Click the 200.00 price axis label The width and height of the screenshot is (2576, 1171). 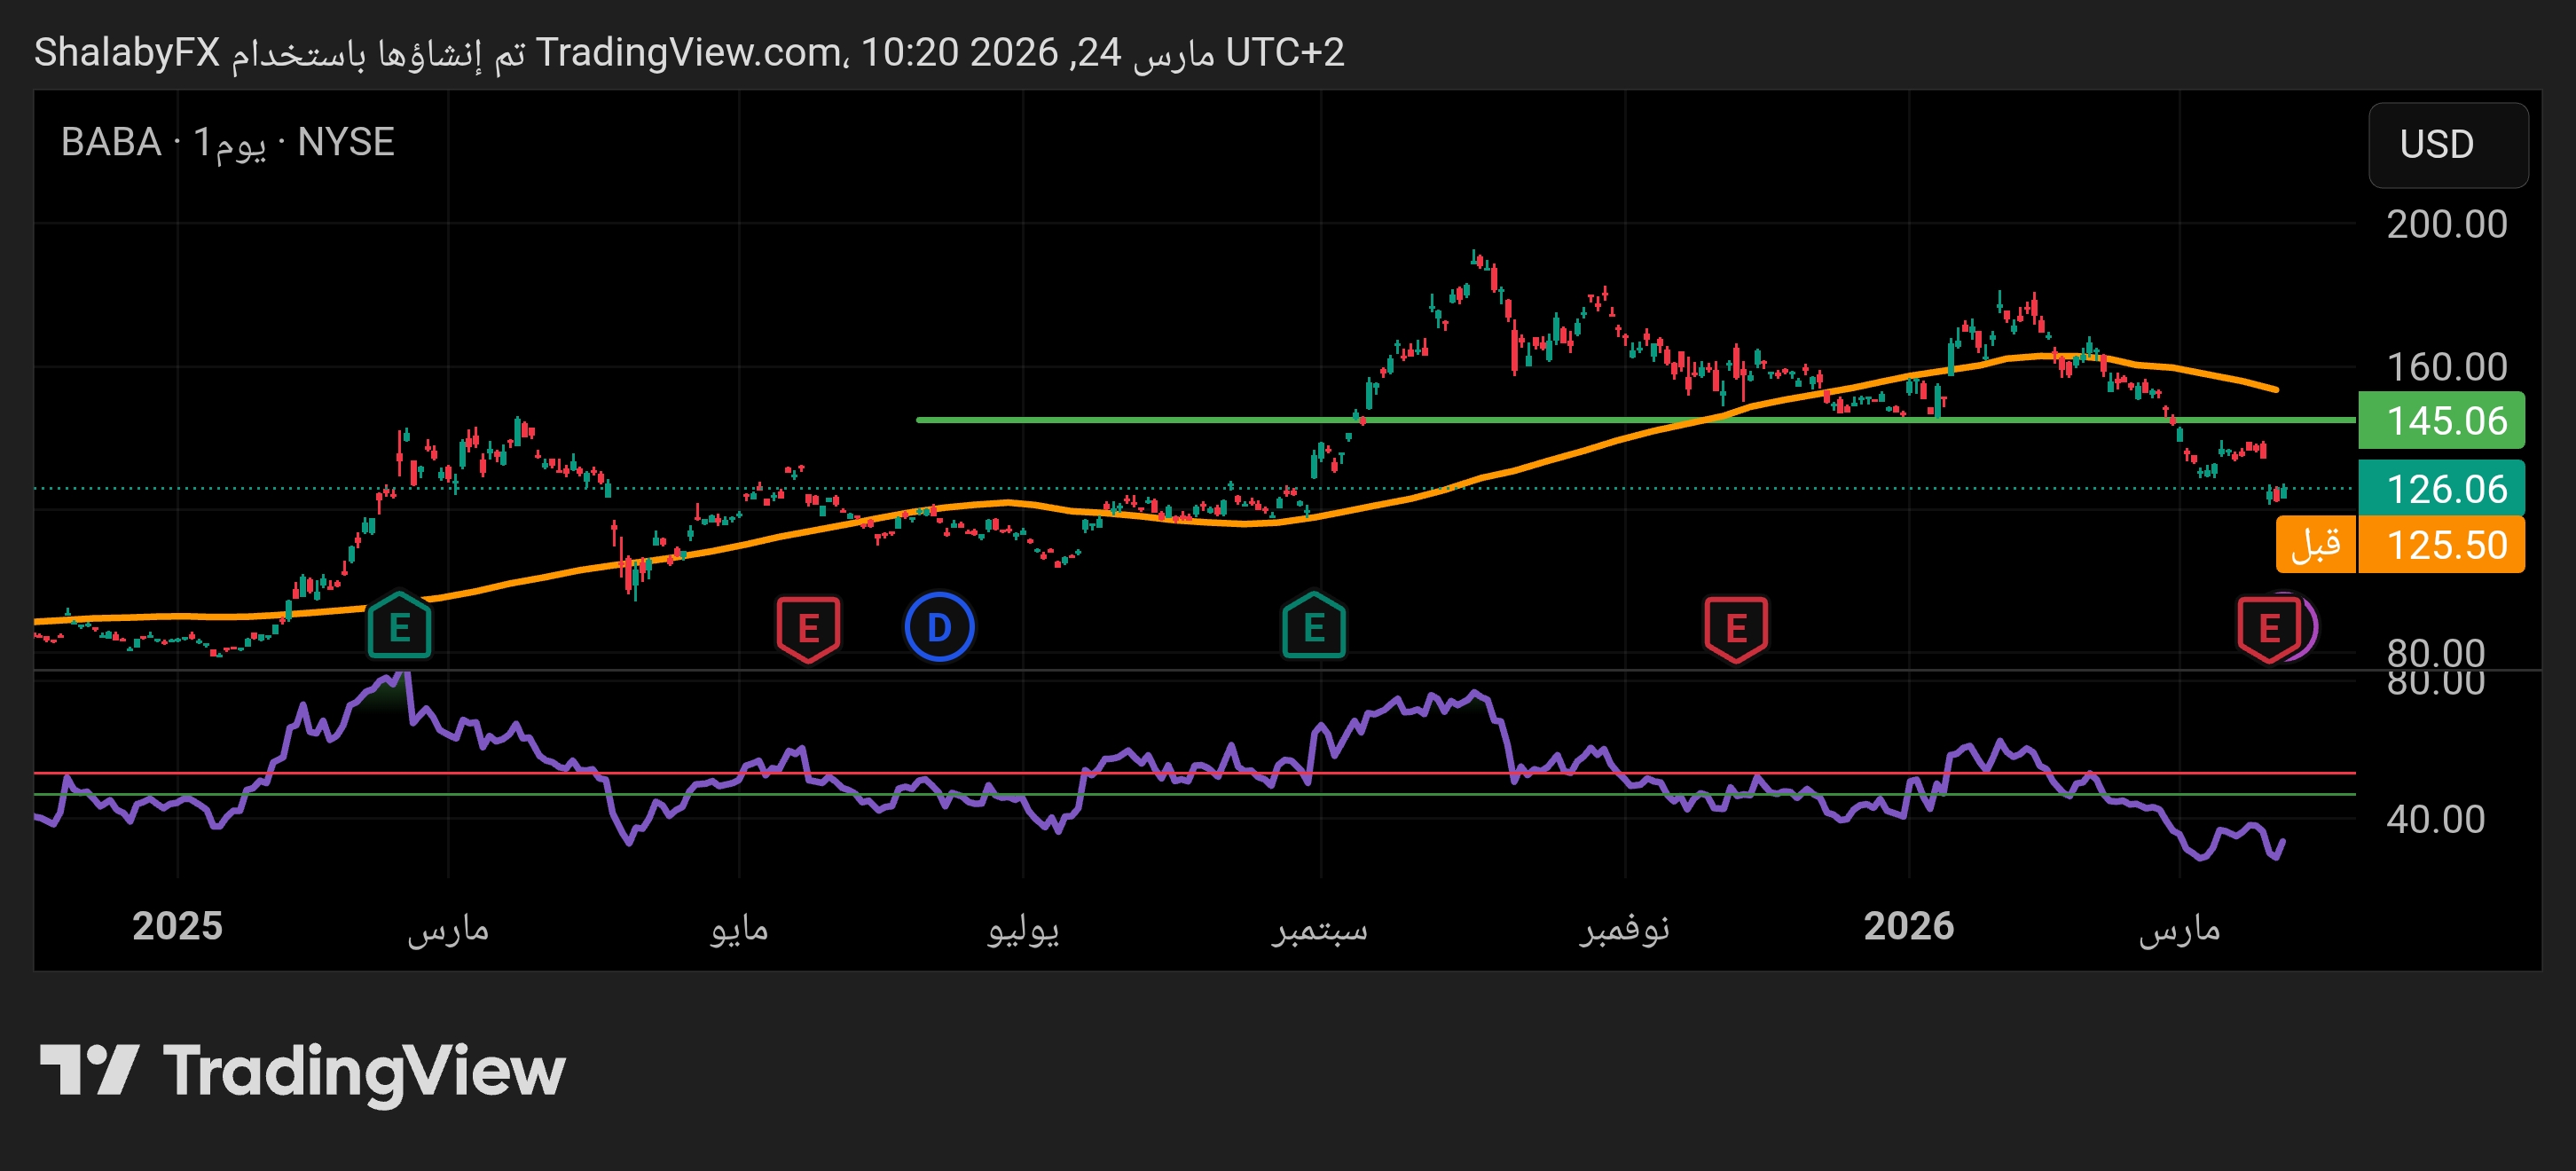pos(2446,224)
